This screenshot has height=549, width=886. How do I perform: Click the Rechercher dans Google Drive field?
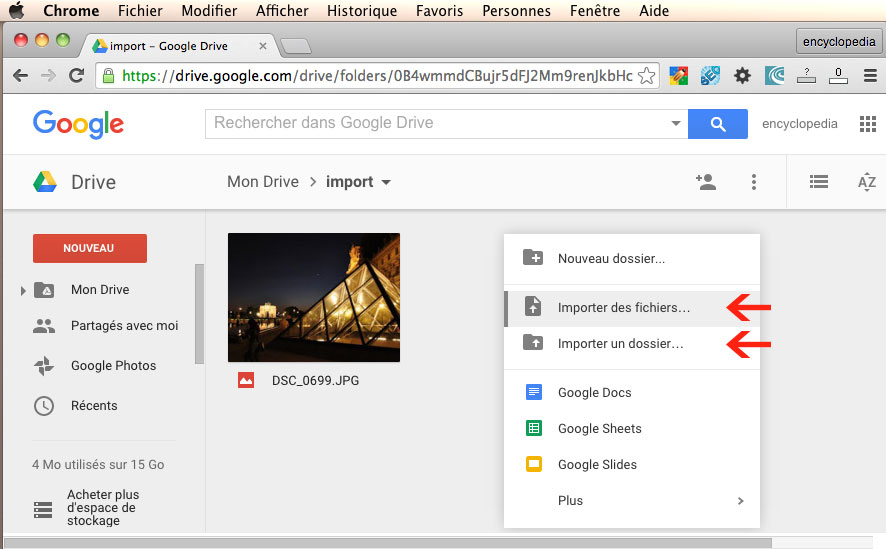pyautogui.click(x=435, y=124)
